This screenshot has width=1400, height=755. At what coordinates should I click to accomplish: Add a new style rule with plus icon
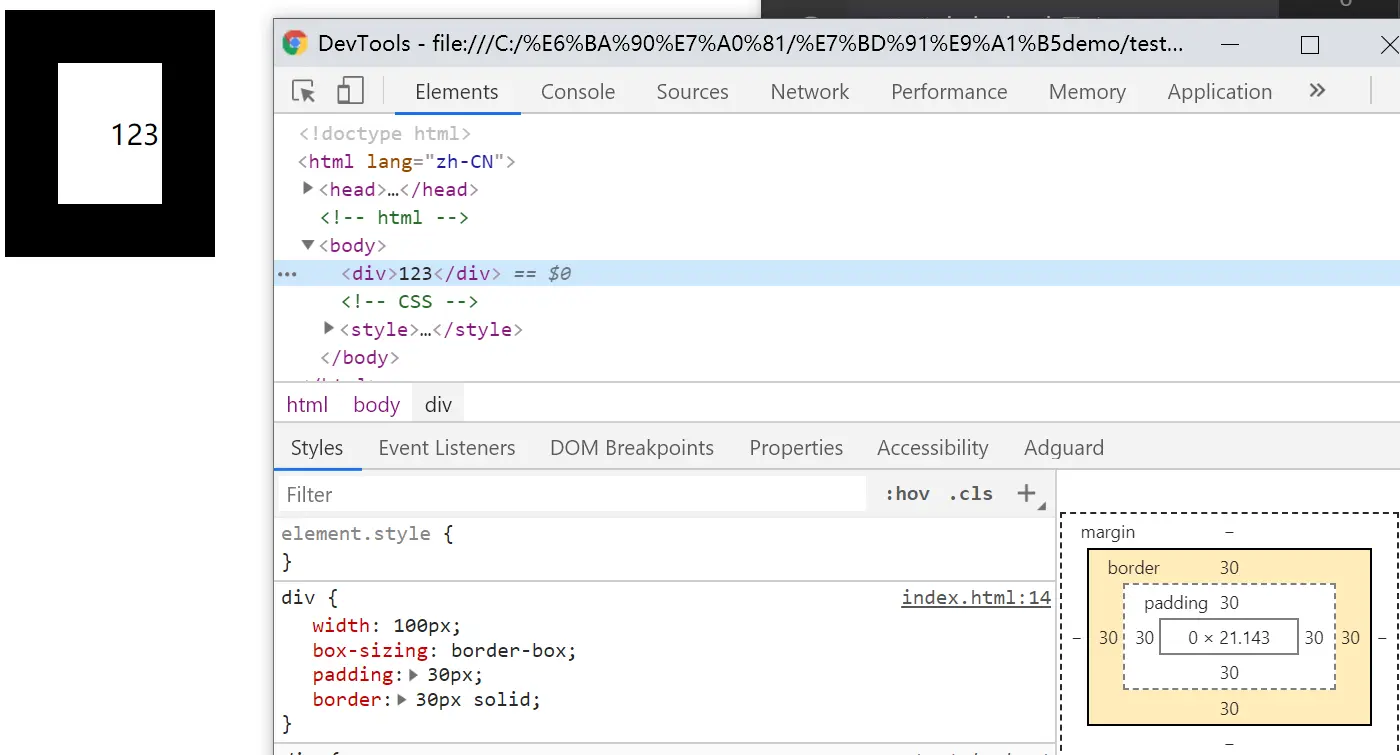pos(1026,493)
